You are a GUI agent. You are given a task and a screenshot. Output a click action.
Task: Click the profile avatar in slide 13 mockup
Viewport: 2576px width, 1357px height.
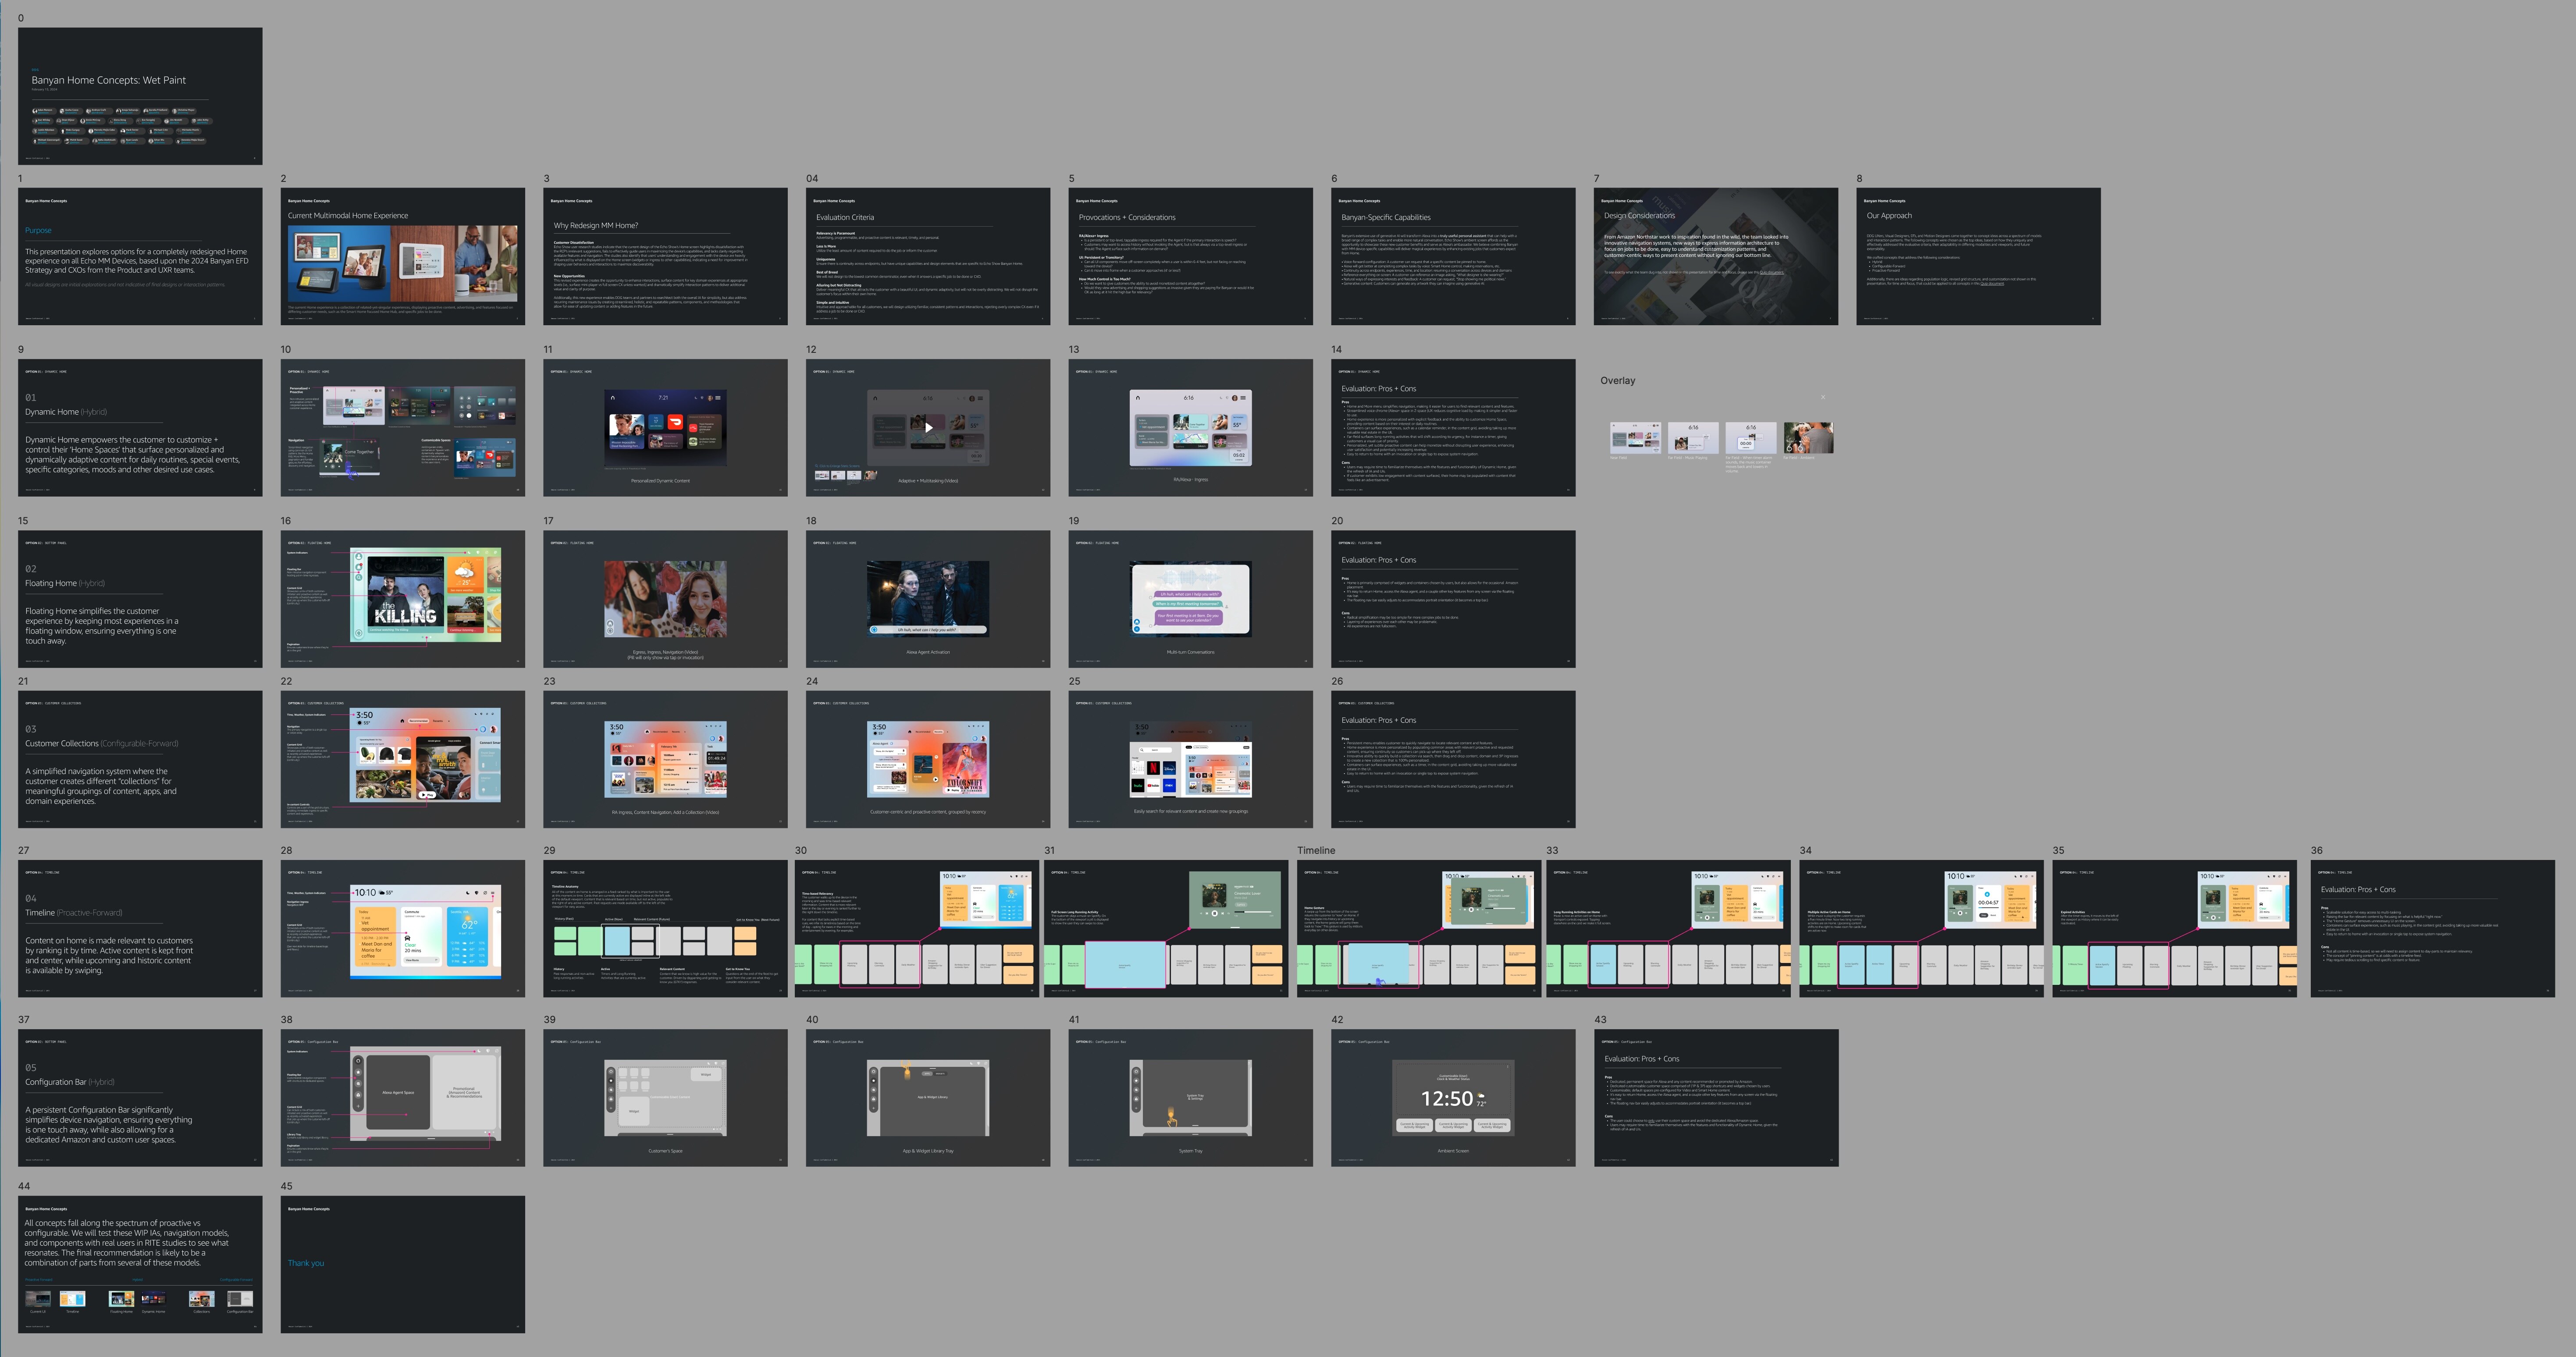pos(1235,398)
